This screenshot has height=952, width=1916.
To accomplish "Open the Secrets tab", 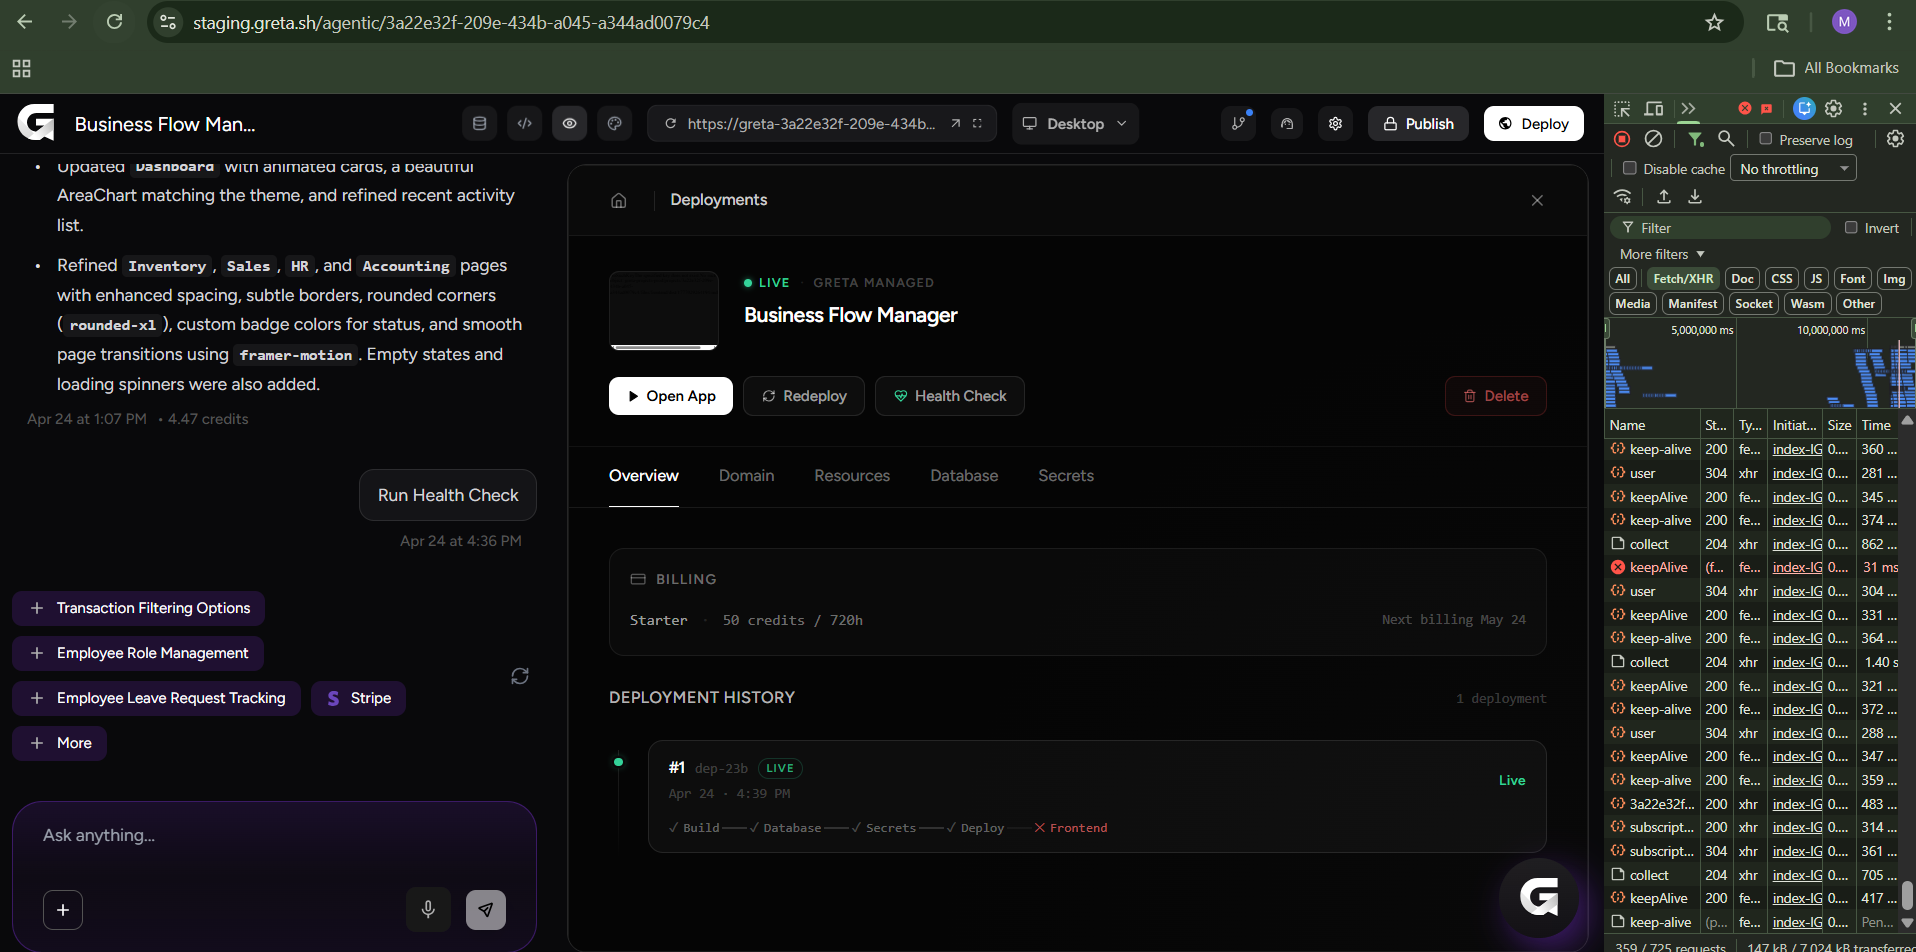I will point(1066,476).
